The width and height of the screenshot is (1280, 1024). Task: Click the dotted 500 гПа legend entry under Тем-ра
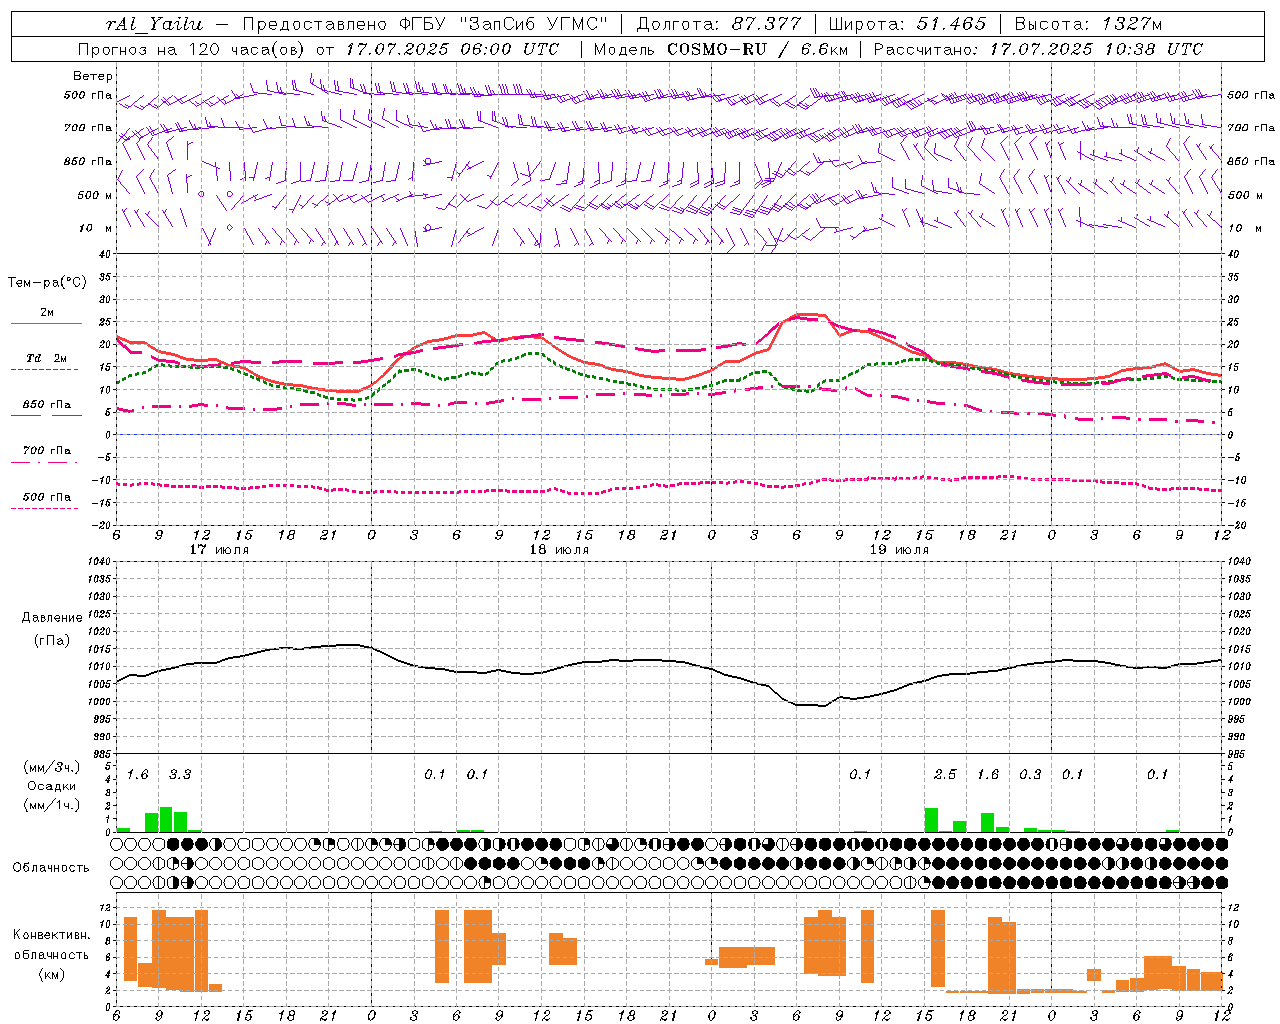click(47, 497)
